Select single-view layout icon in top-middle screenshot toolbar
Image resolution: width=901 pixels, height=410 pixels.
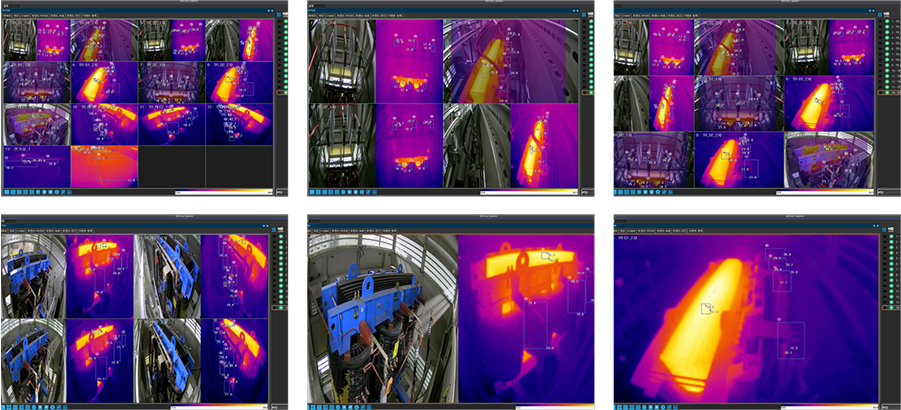[312, 192]
